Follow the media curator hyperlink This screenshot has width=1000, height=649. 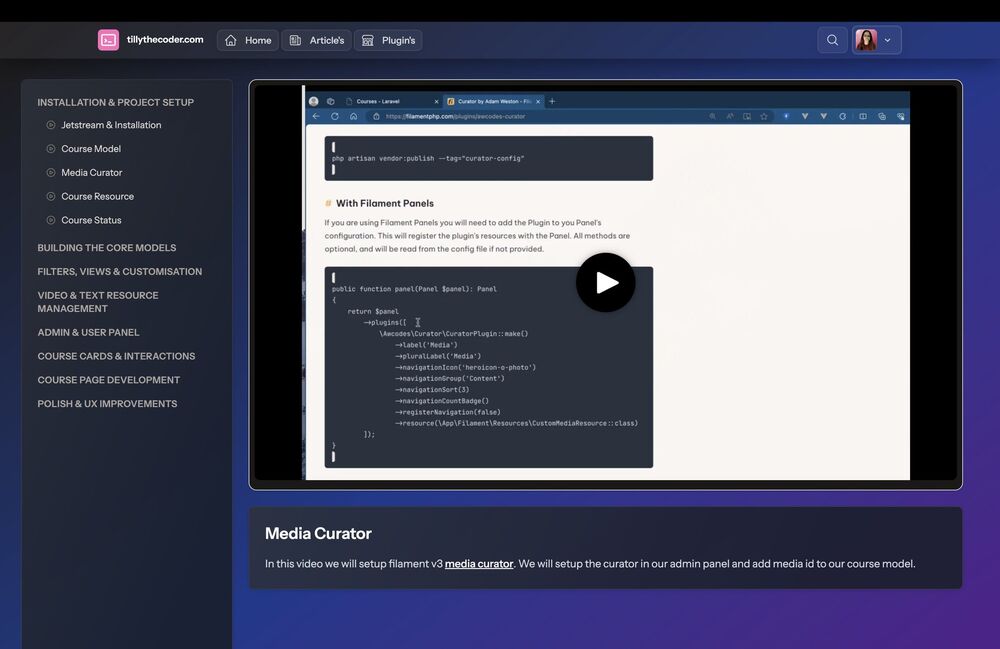pyautogui.click(x=479, y=564)
